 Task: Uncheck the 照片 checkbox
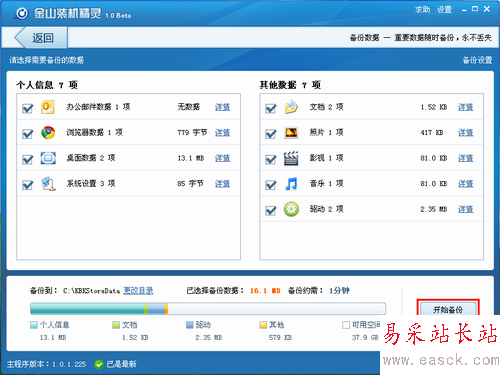point(271,134)
